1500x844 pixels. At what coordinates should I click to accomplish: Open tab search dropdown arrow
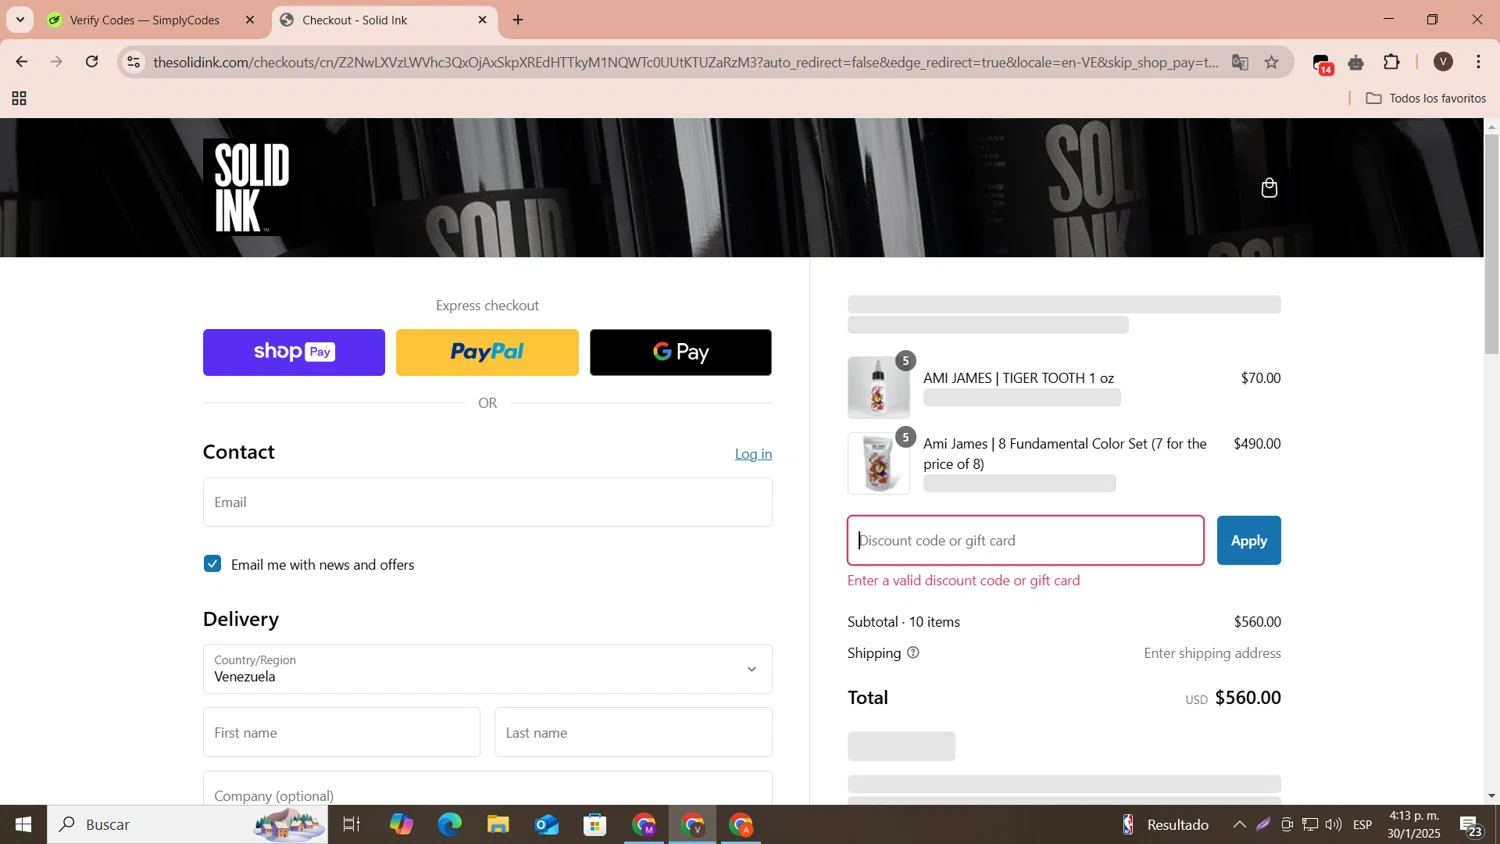(20, 20)
